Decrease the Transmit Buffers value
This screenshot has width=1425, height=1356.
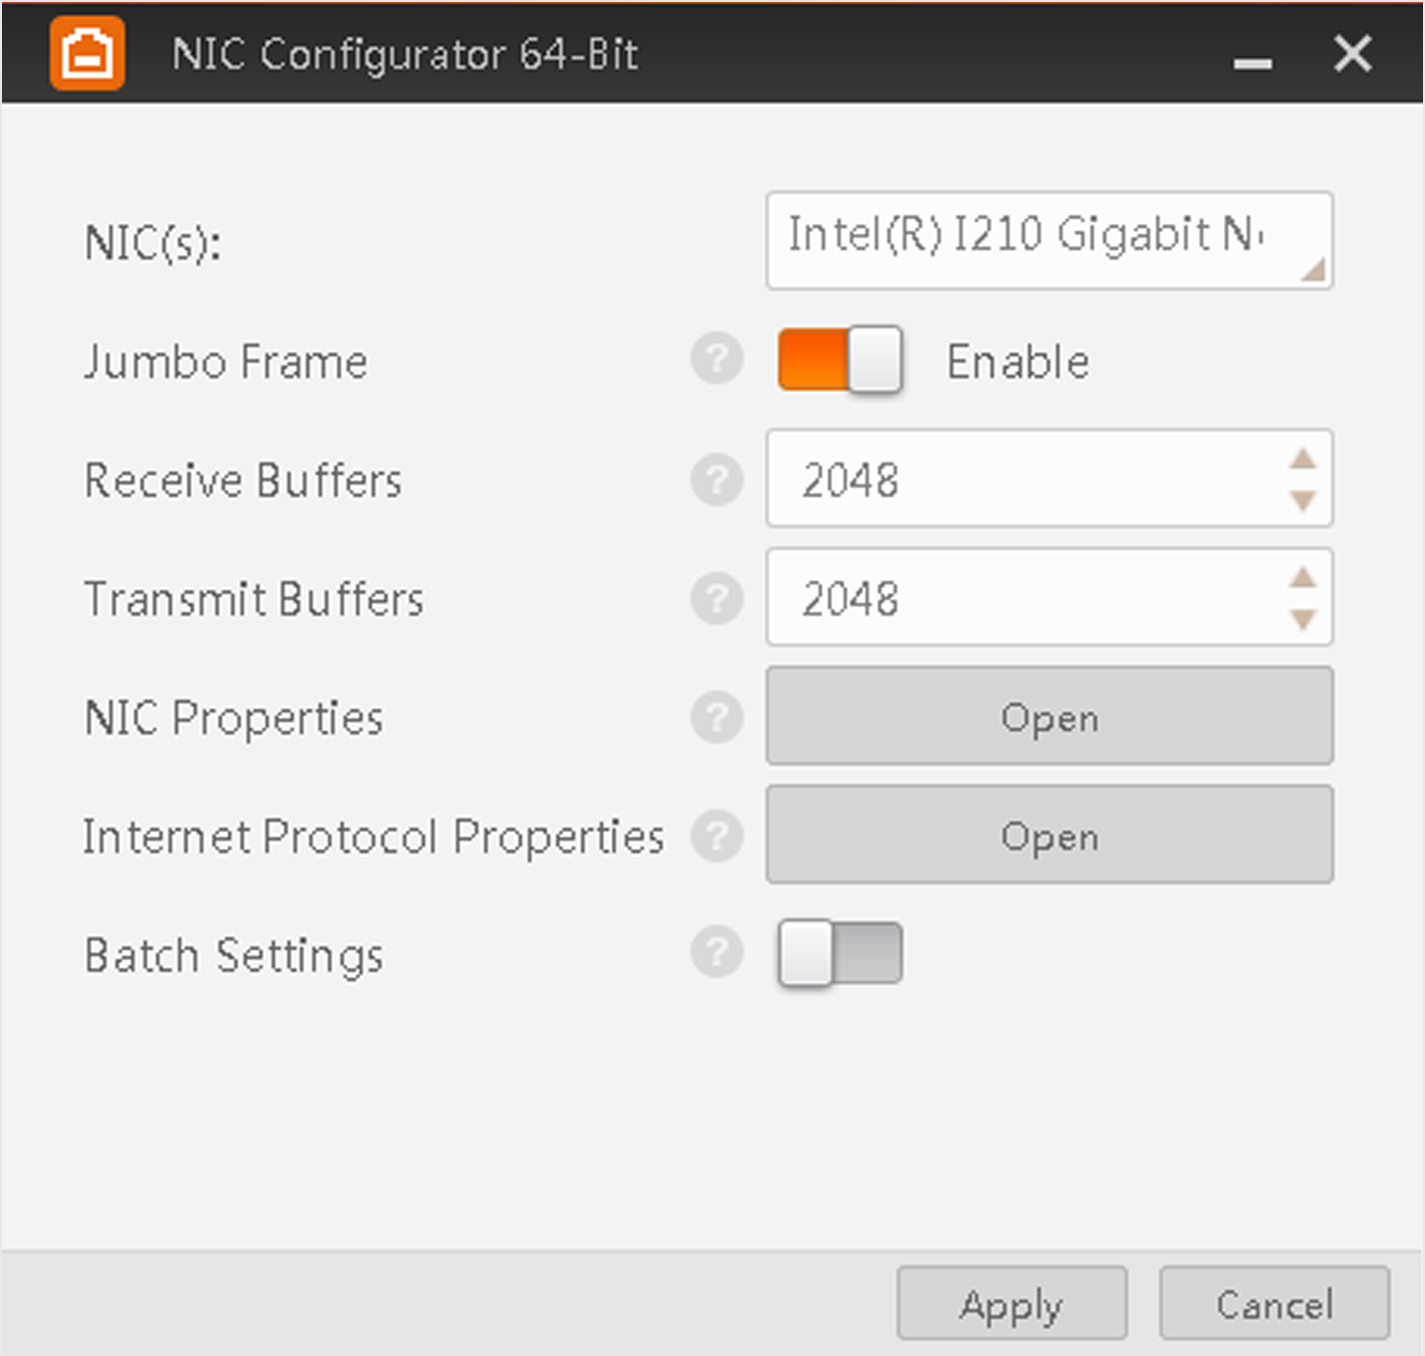pos(1302,620)
